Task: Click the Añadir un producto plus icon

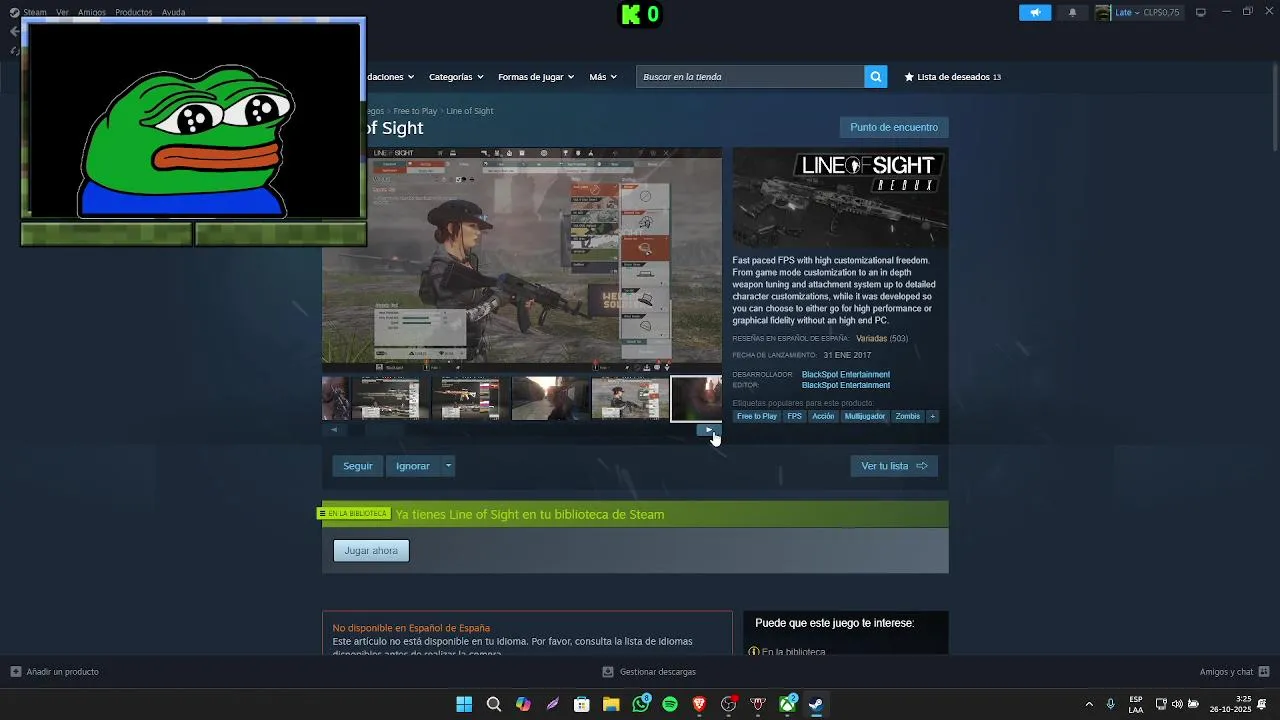Action: pos(15,672)
